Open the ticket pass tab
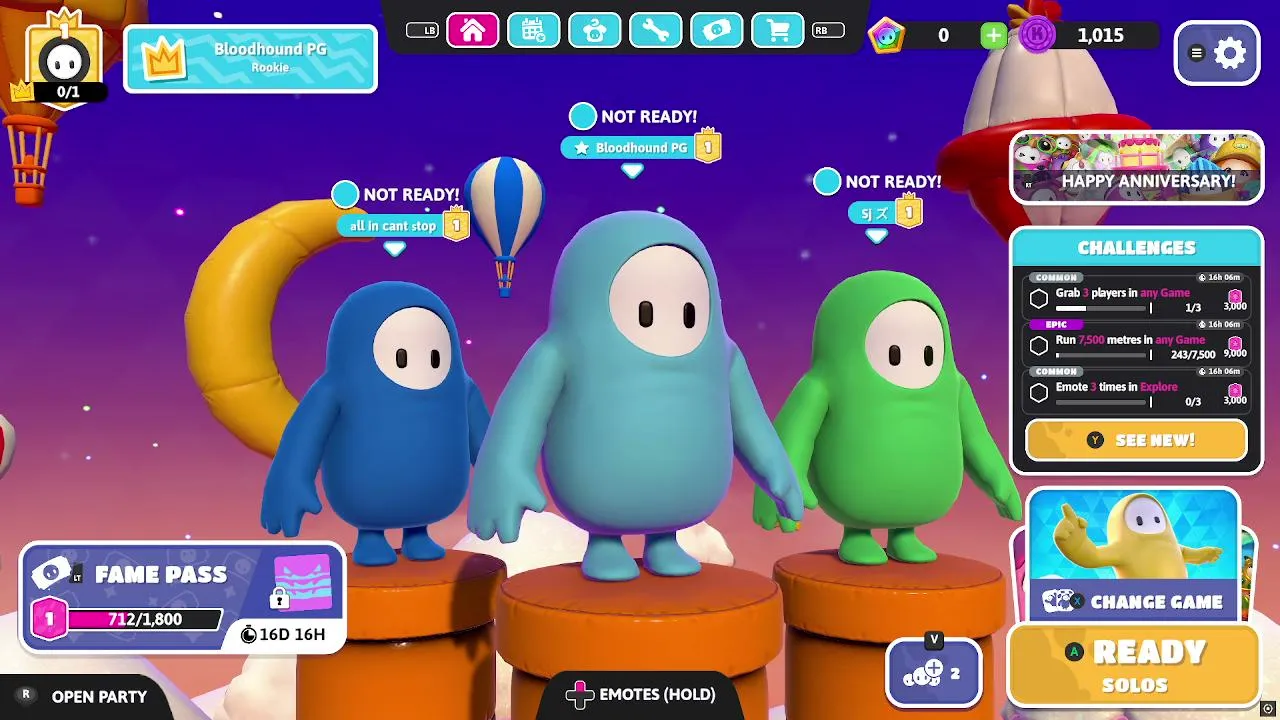The width and height of the screenshot is (1280, 720). (x=717, y=31)
